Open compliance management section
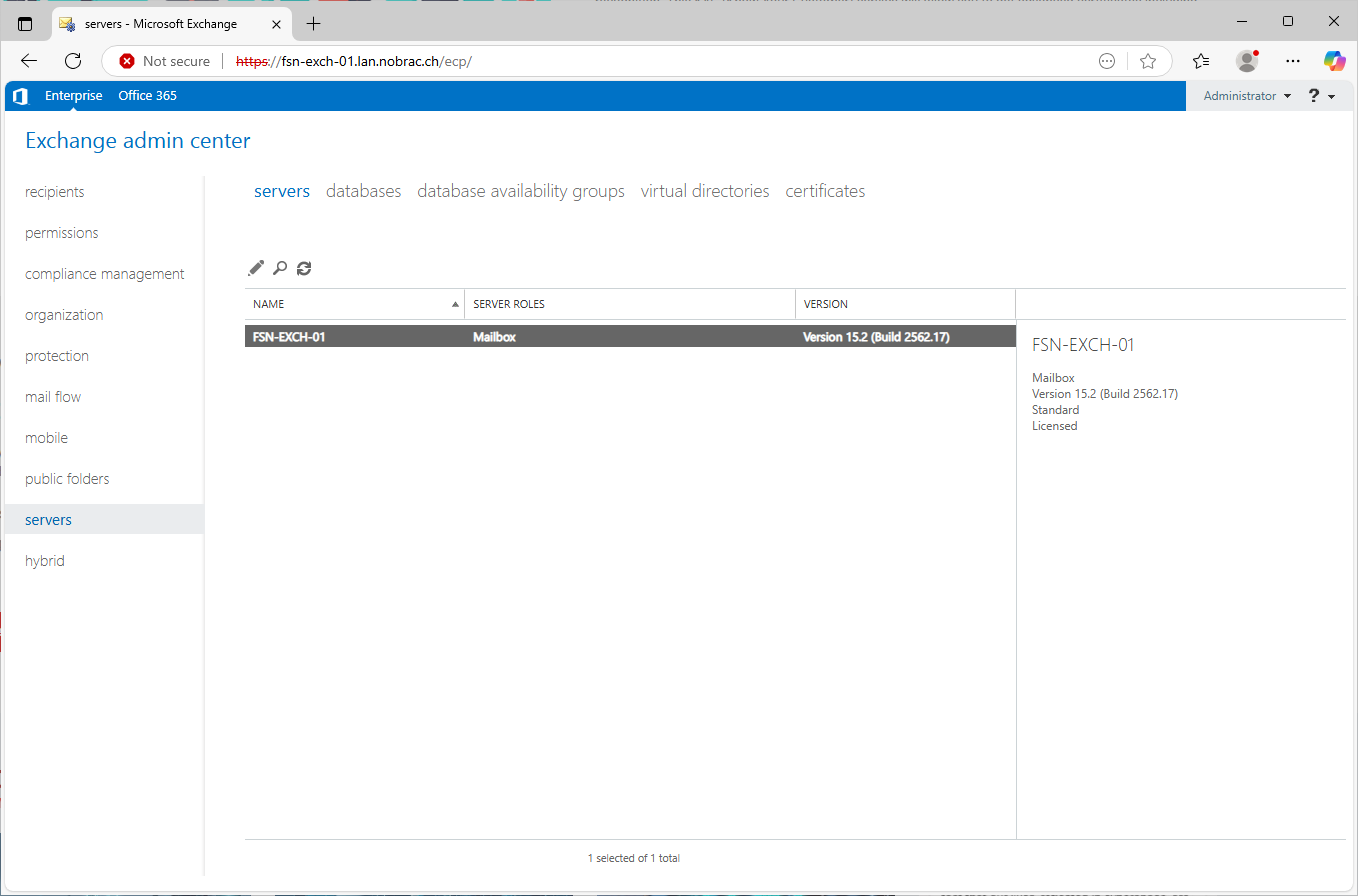Screen dimensions: 1358x896 (104, 274)
